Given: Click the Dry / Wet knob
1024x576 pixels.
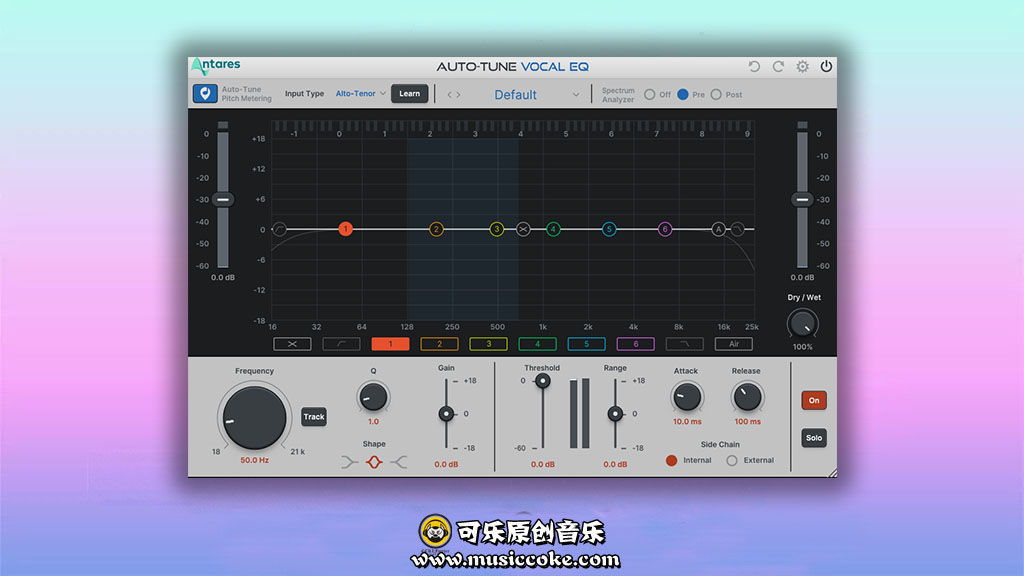Looking at the screenshot, I should click(803, 324).
